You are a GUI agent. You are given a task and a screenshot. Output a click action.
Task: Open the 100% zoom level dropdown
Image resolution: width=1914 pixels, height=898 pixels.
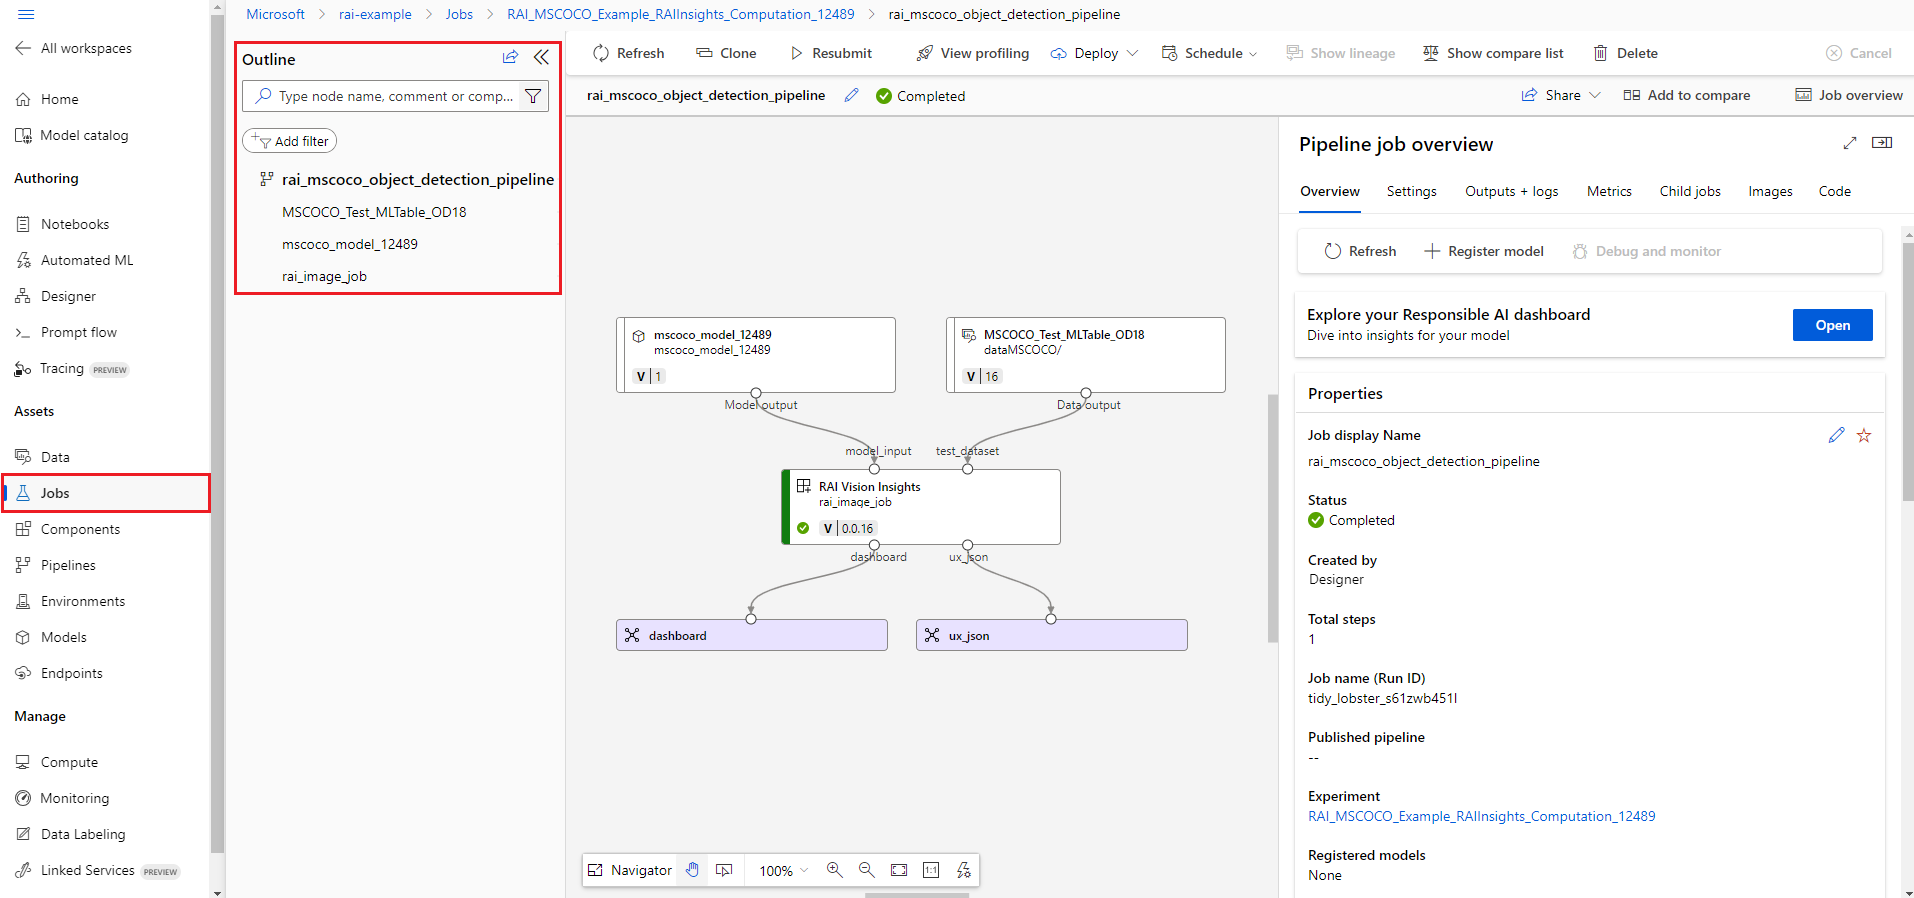point(783,871)
